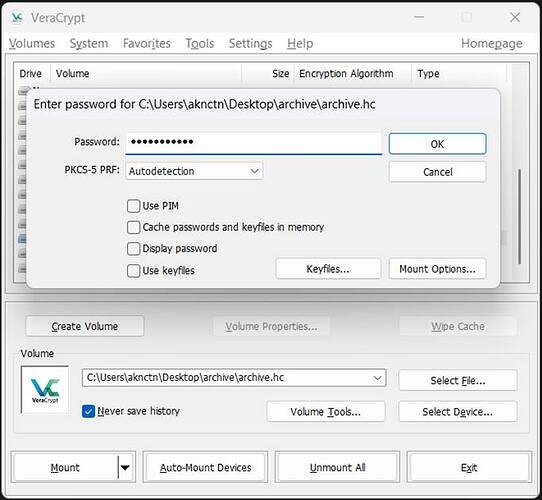Viewport: 542px width, 500px height.
Task: Click the Size column header
Action: tap(268, 73)
